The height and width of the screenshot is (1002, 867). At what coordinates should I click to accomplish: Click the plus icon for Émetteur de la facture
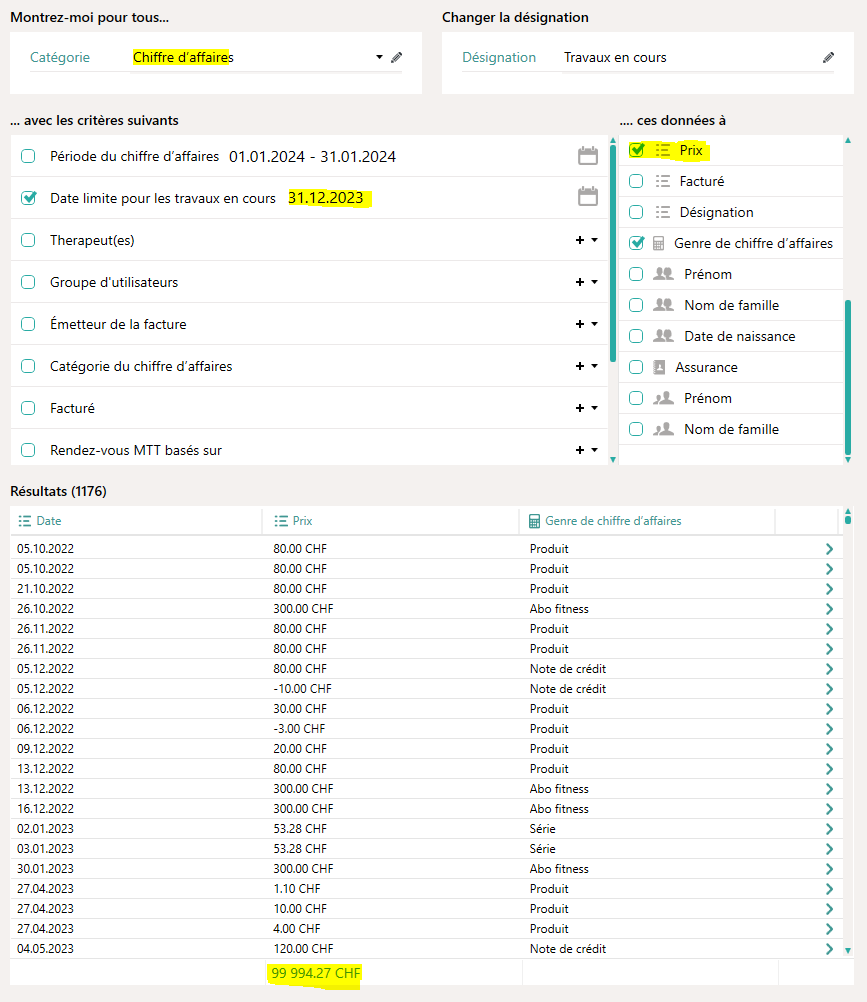580,324
